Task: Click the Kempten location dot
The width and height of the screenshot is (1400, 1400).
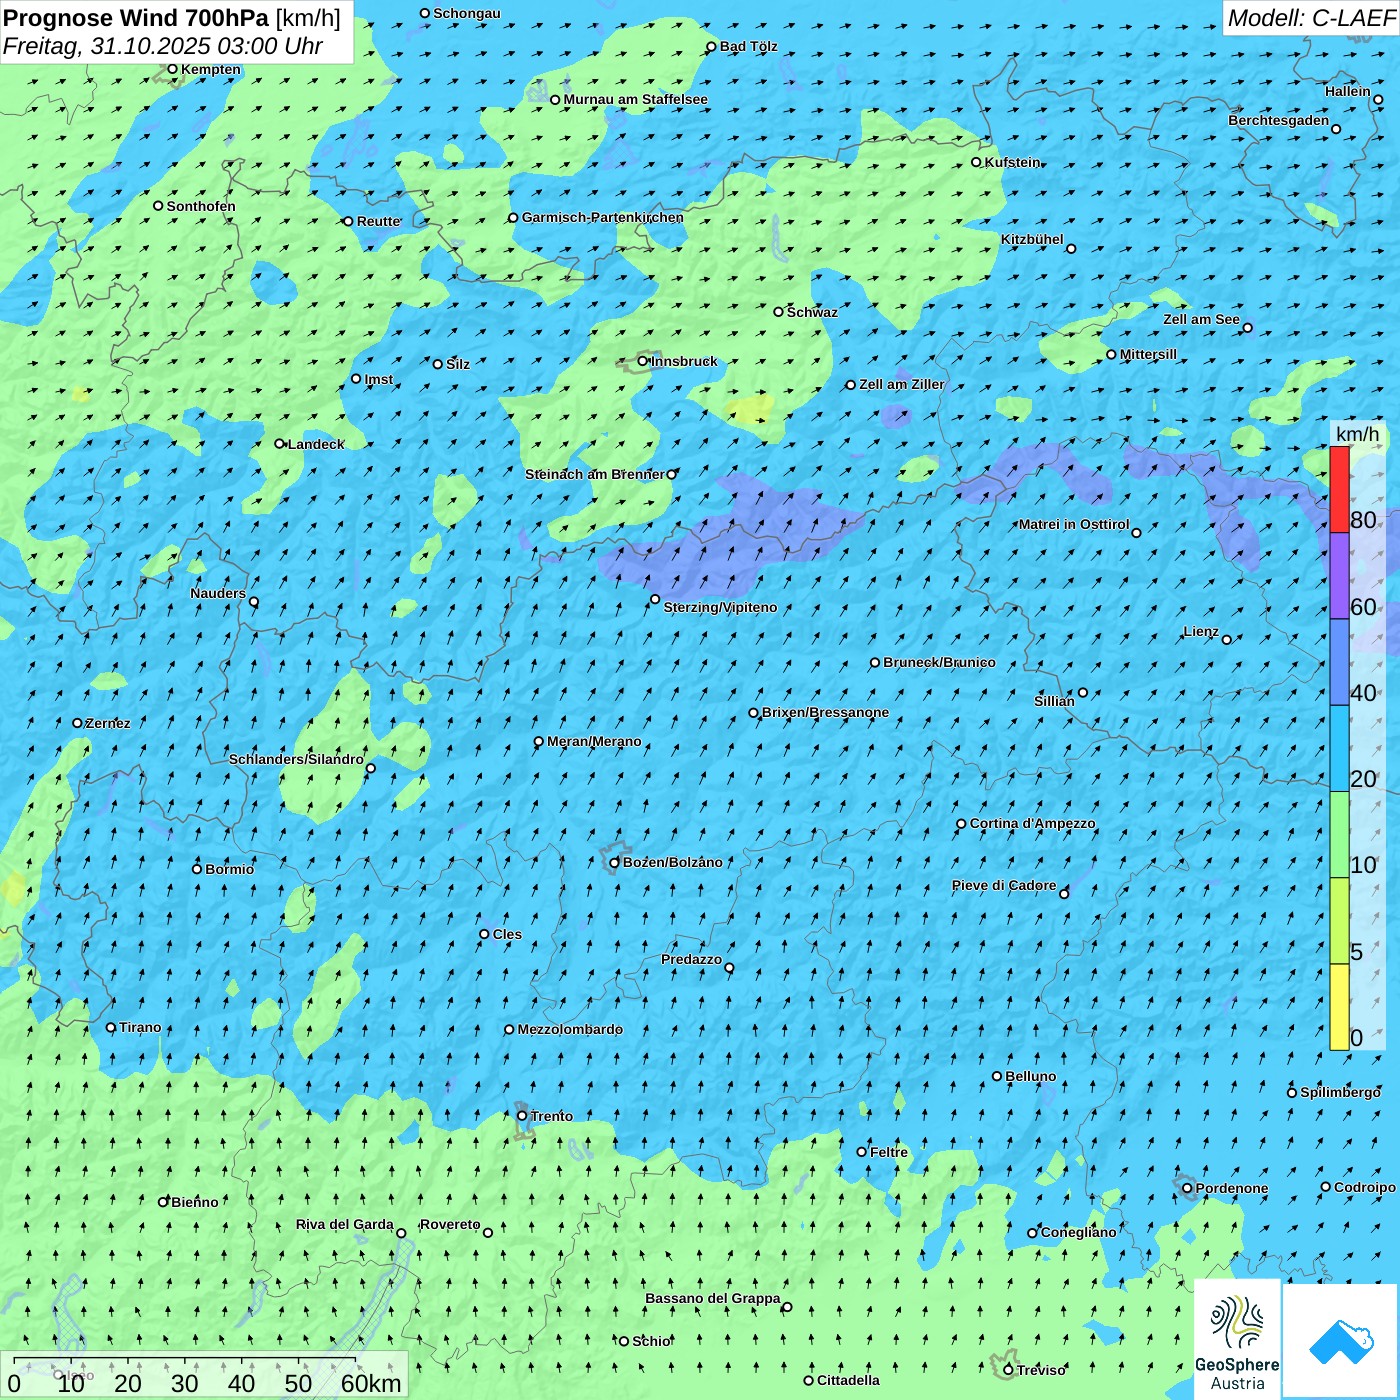Action: 172,69
